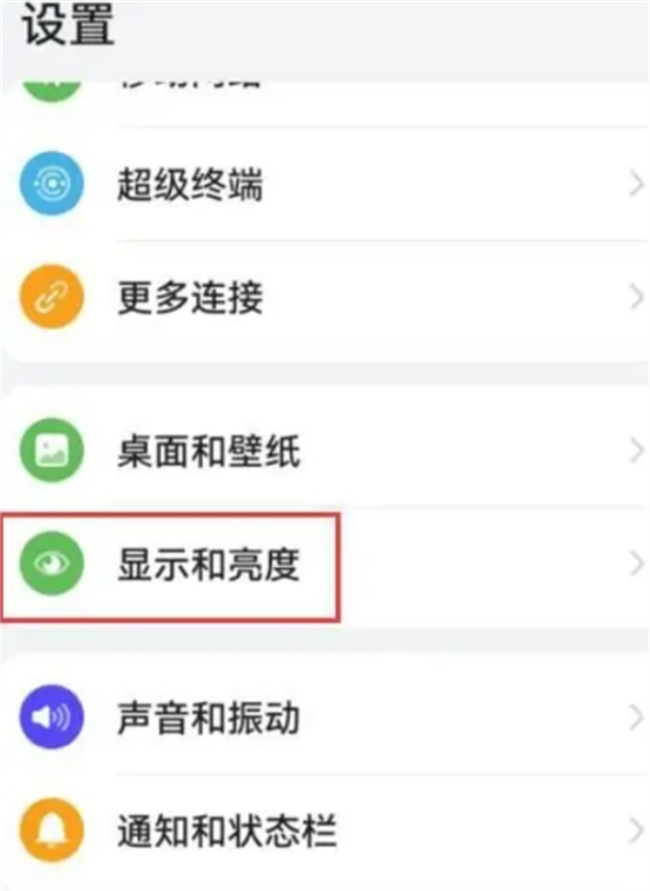Expand the chevron beside 桌面和壁纸

[636, 451]
